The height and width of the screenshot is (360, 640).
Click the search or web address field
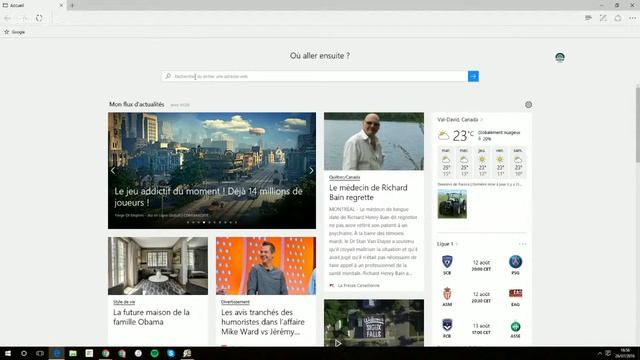pyautogui.click(x=314, y=76)
